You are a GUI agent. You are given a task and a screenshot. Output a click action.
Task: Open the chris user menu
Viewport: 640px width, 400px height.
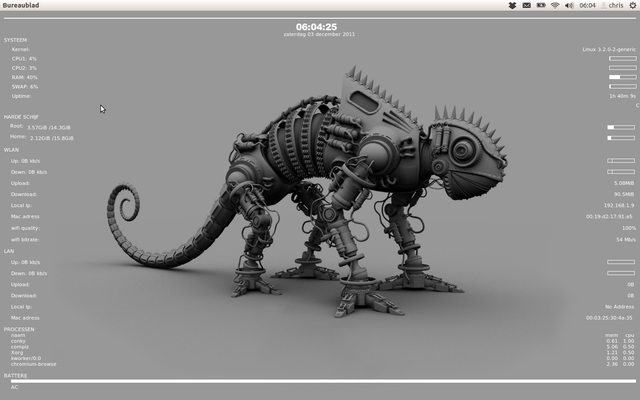(x=613, y=5)
